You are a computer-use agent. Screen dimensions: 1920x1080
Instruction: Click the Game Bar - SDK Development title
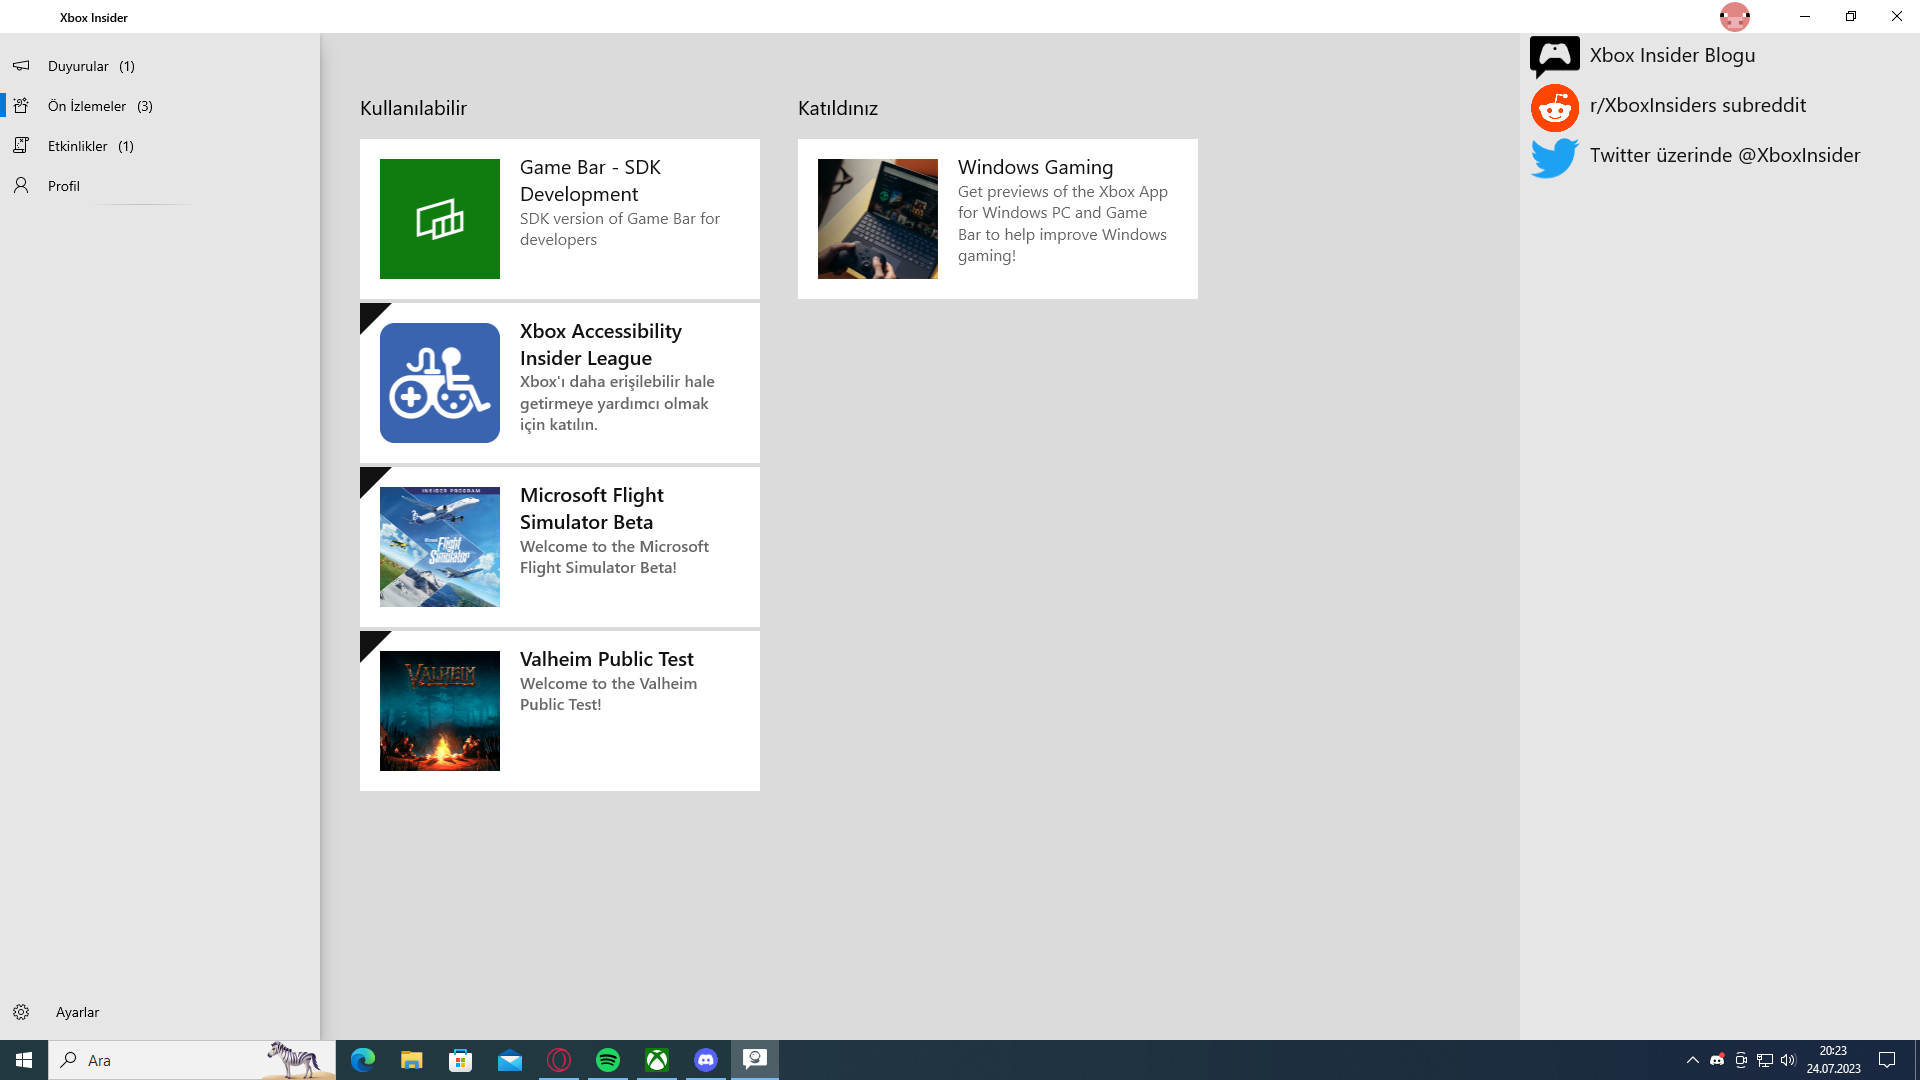click(x=590, y=180)
